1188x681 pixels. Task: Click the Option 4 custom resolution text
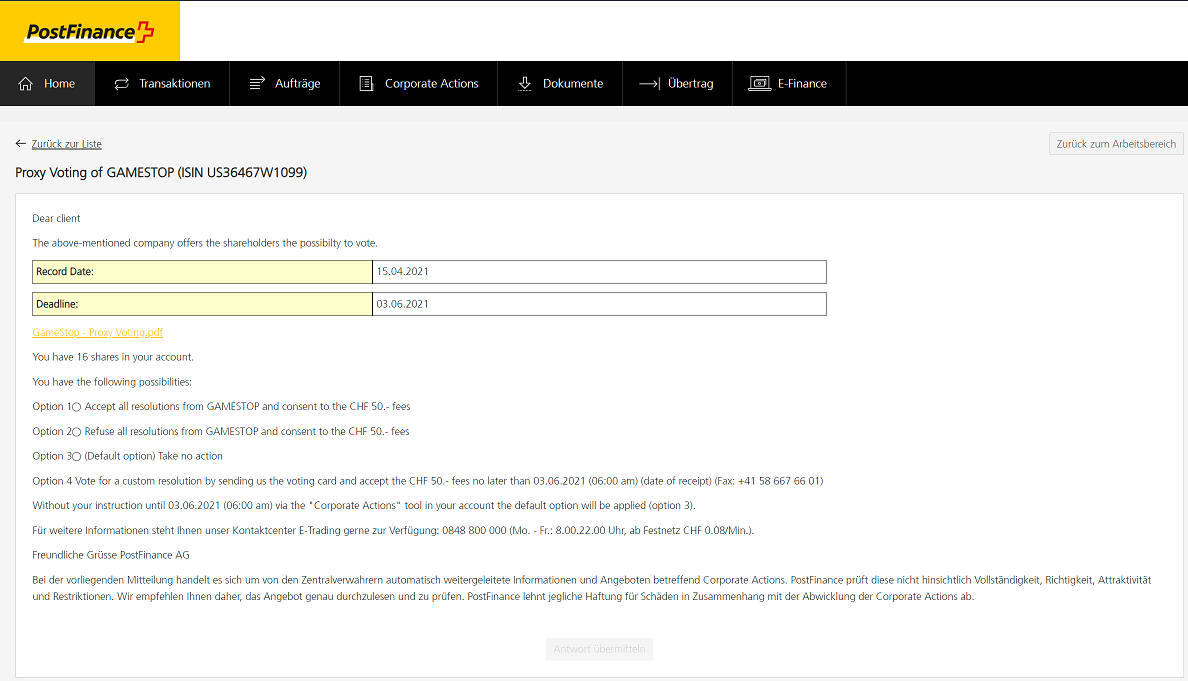428,481
